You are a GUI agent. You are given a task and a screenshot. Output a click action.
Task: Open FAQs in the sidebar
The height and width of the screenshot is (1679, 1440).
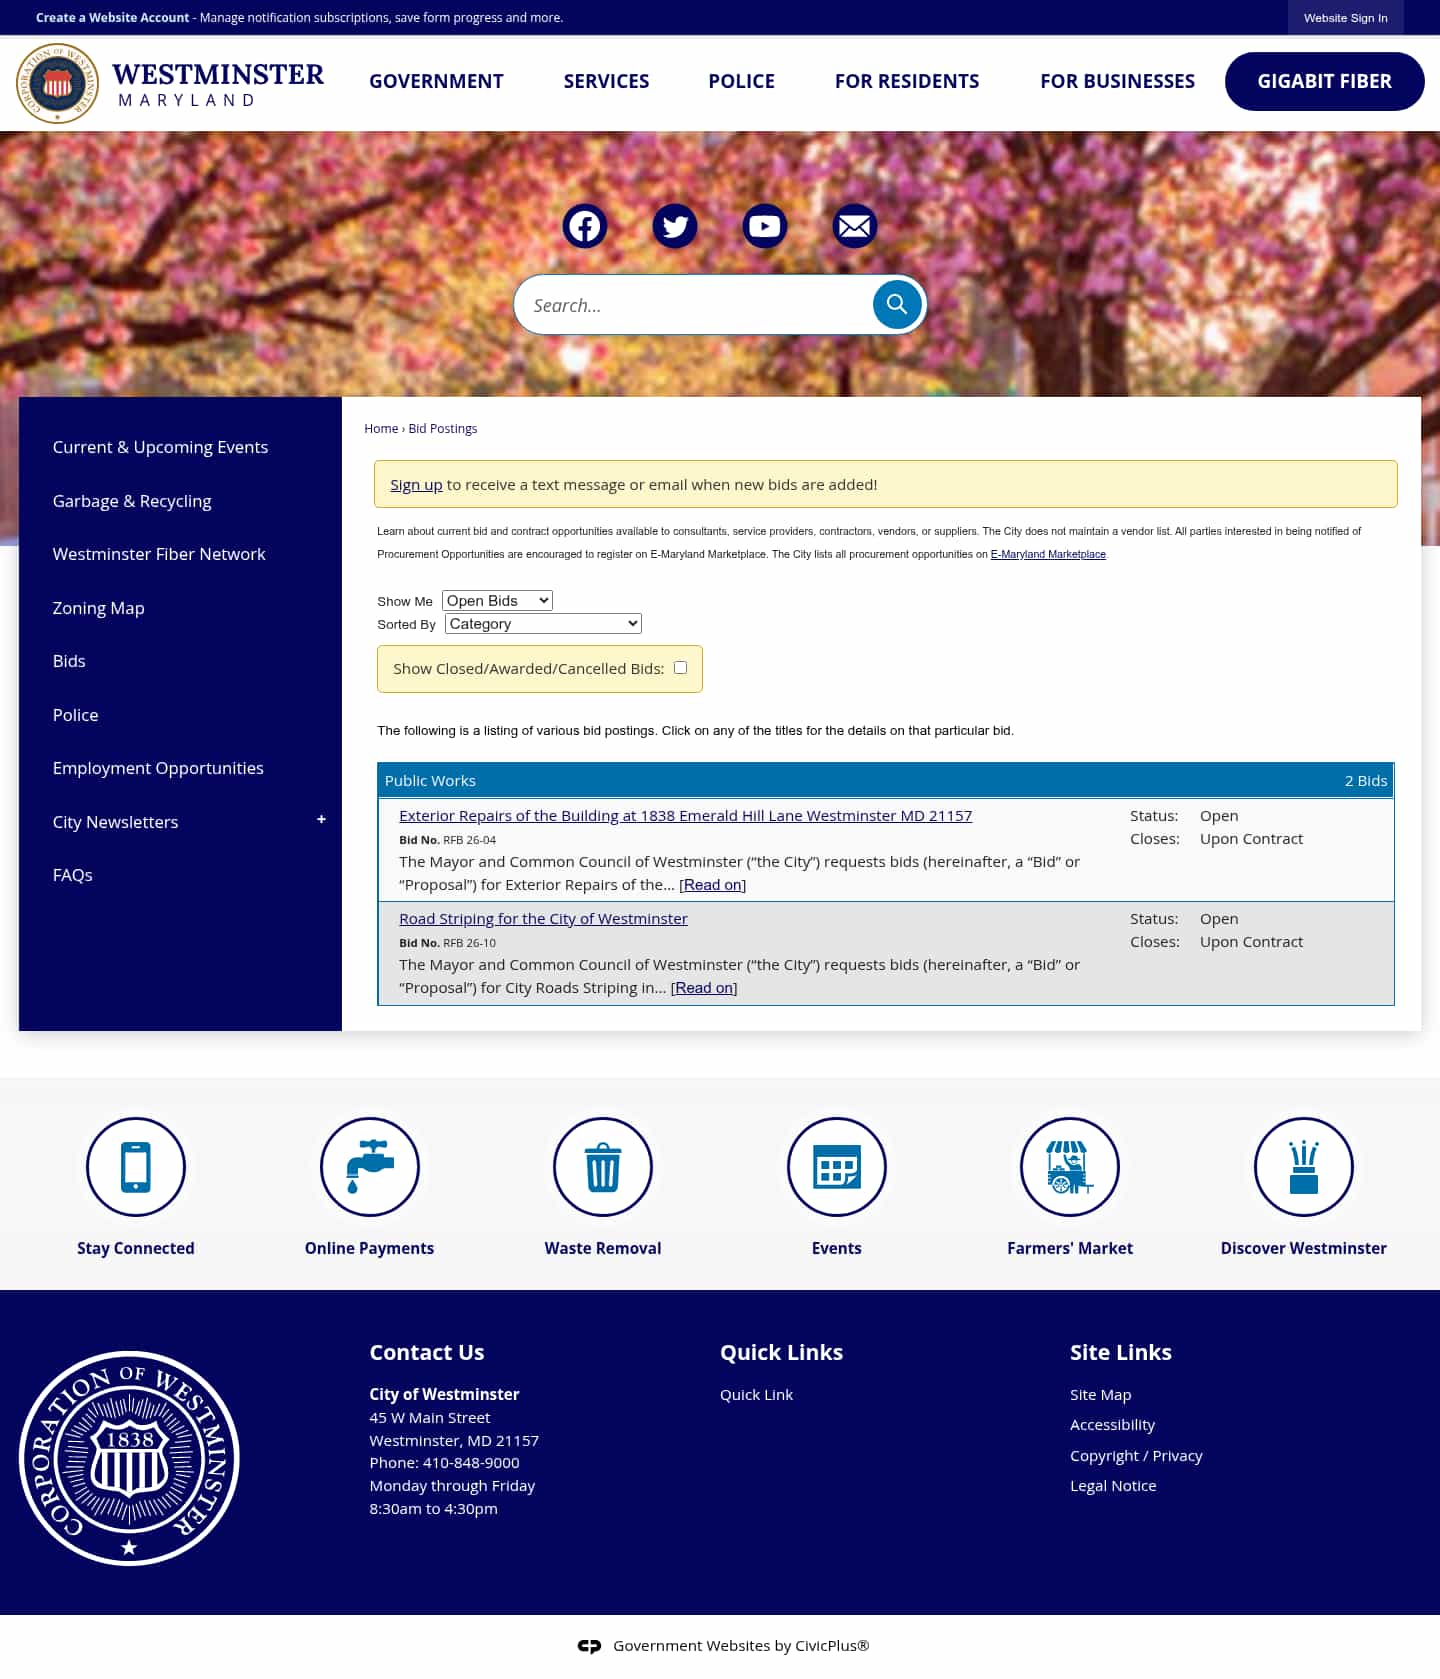[x=72, y=875]
